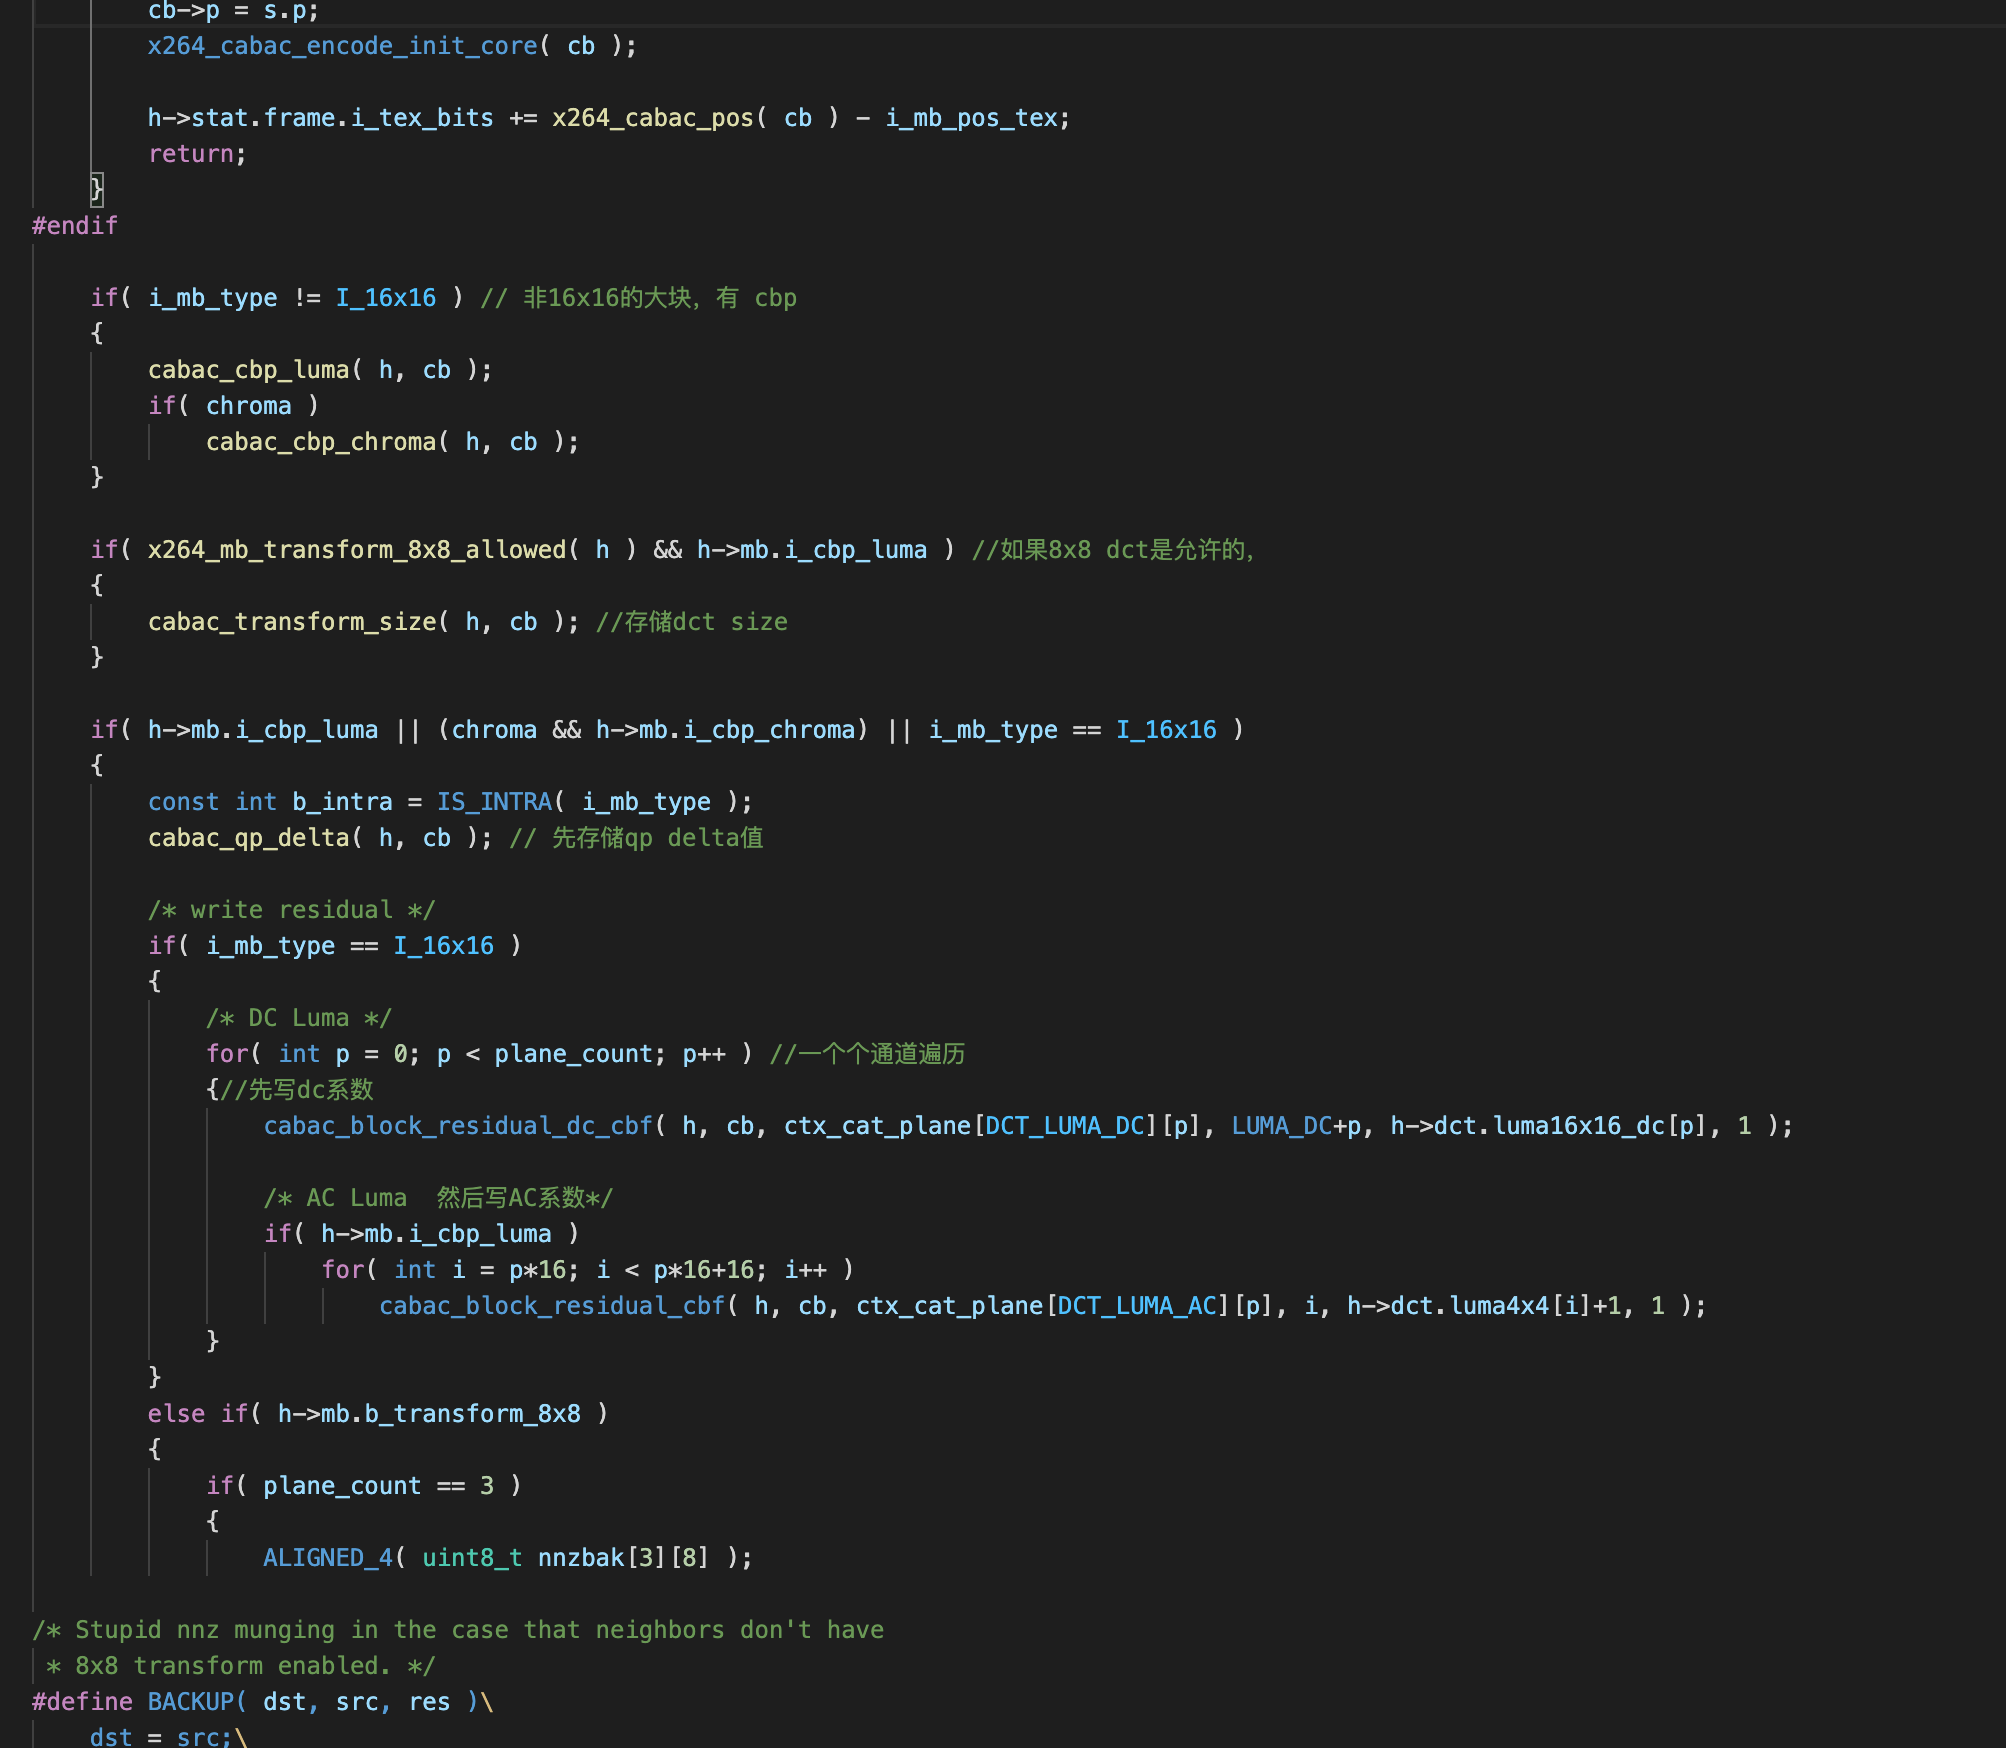Viewport: 2006px width, 1748px height.
Task: Click i_mb_pos_tex variable
Action: (x=971, y=118)
